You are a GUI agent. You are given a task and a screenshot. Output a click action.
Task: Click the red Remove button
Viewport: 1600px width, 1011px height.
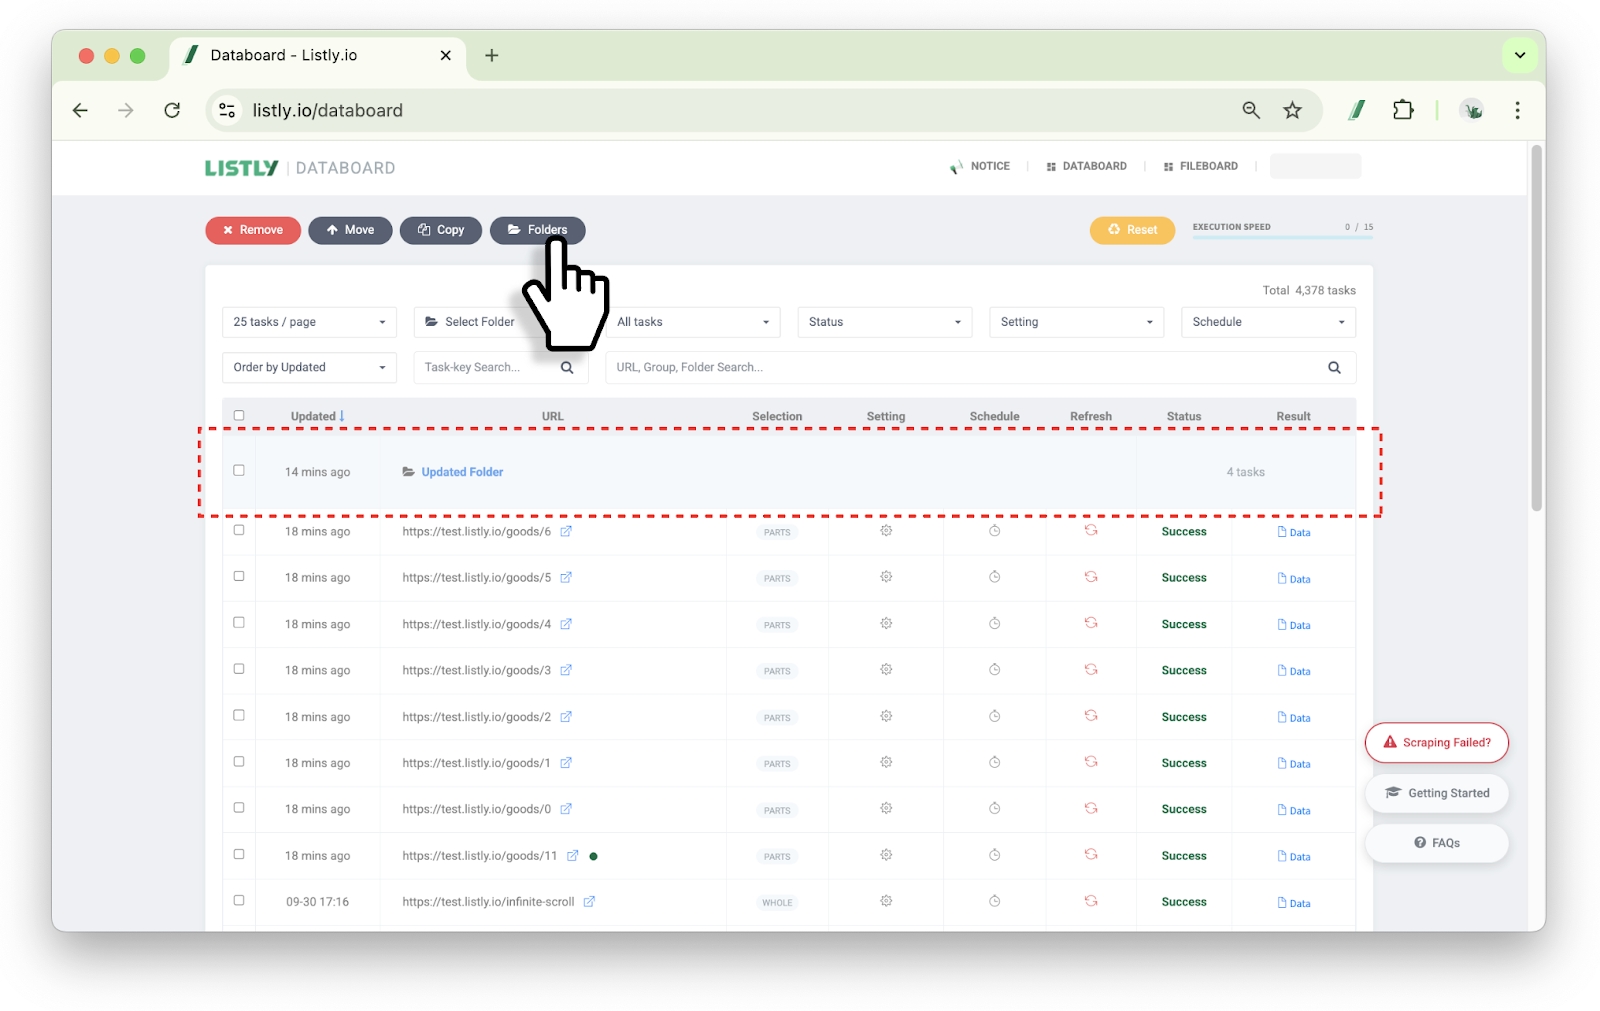(253, 230)
